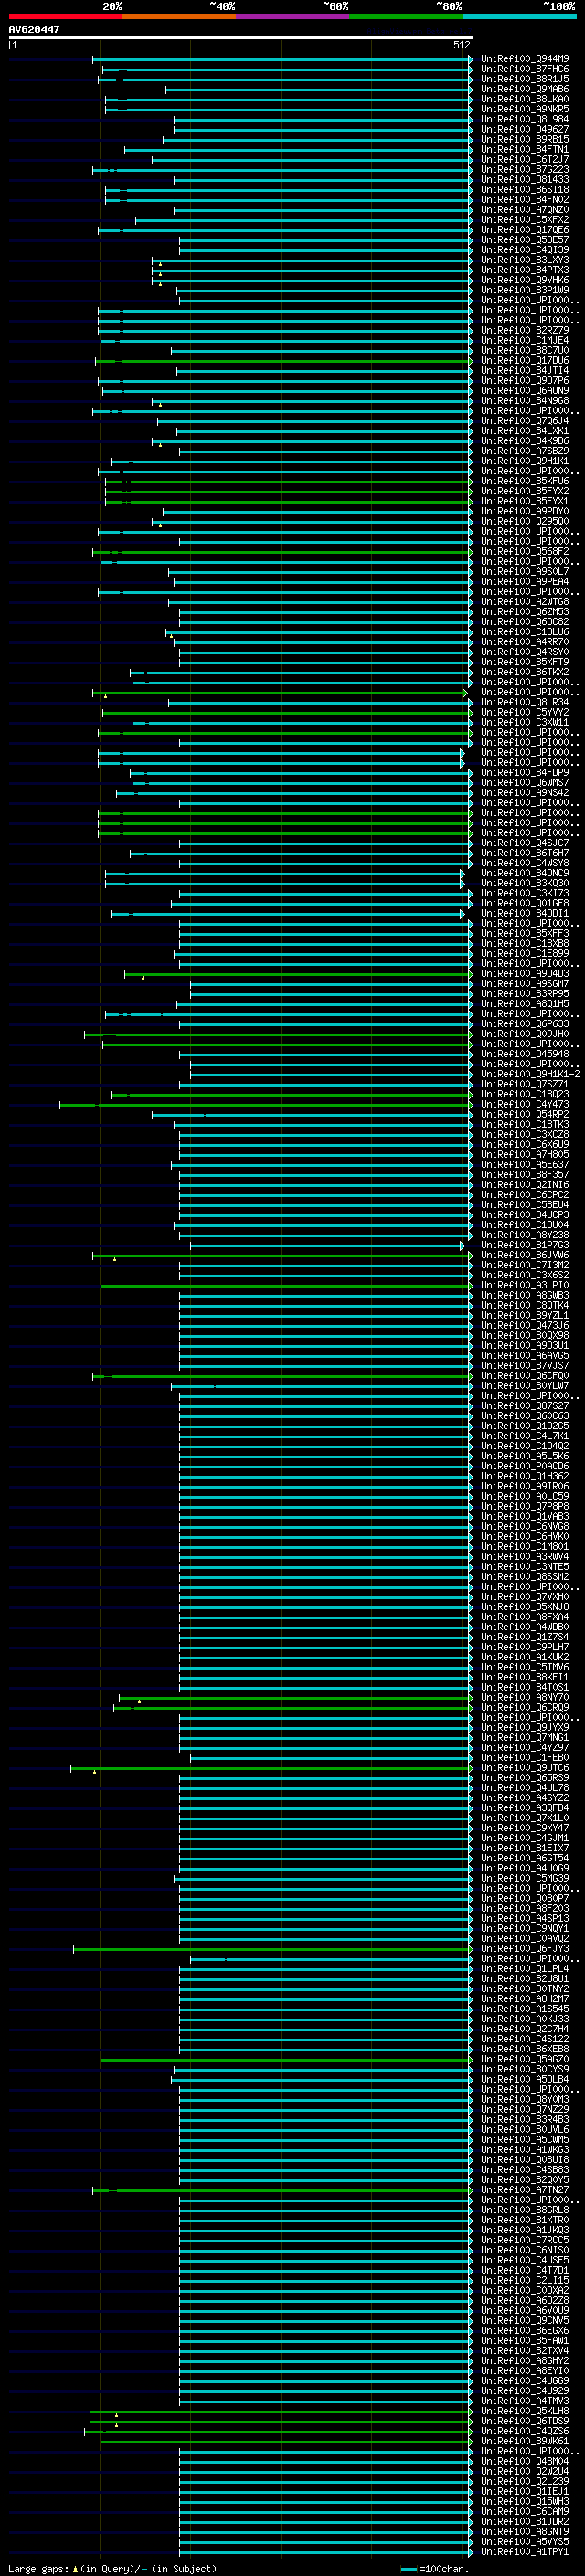Select label UniRef100_B3LXY3
Viewport: 585px width, 2576px height.
pyautogui.click(x=524, y=260)
